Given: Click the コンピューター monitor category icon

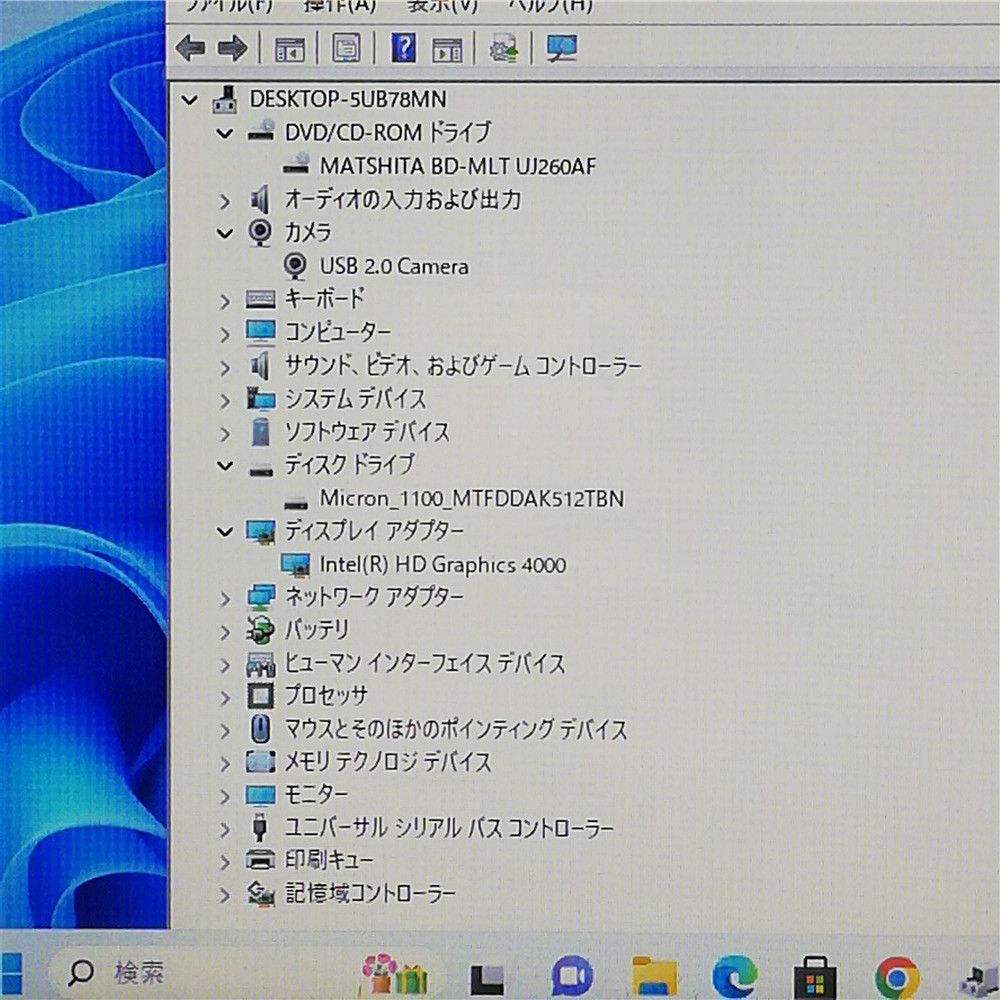Looking at the screenshot, I should click(261, 332).
